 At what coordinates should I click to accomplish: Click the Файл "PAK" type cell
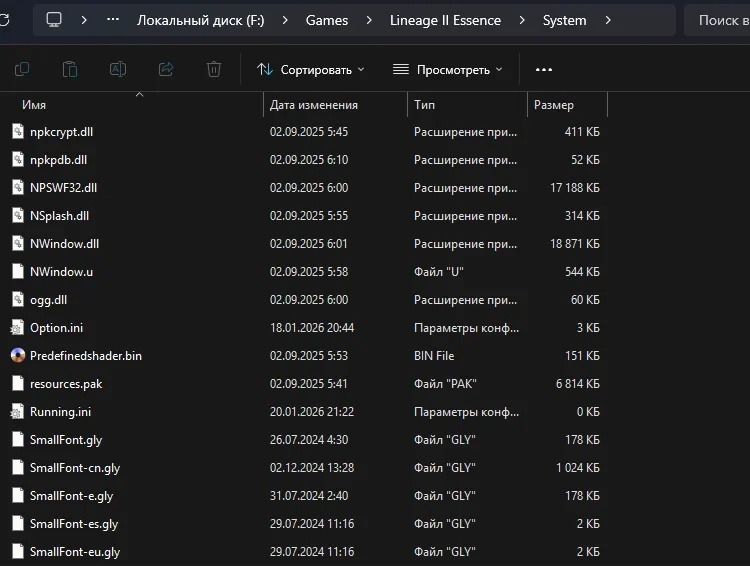tap(445, 384)
